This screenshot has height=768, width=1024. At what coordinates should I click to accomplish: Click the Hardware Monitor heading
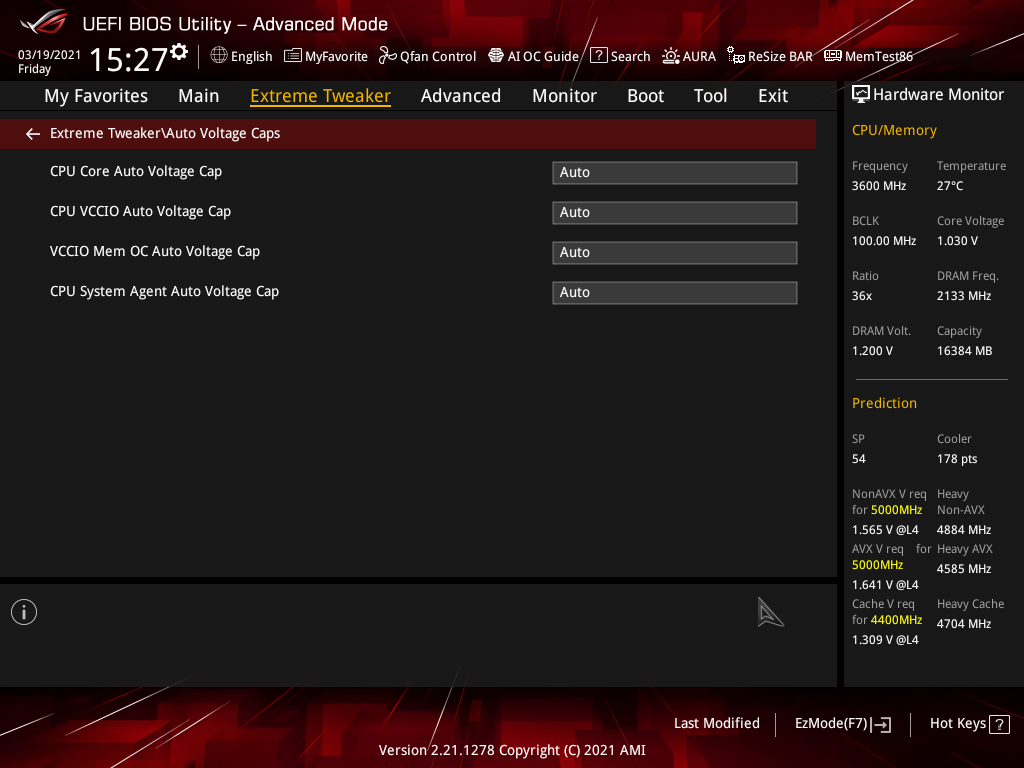[938, 95]
